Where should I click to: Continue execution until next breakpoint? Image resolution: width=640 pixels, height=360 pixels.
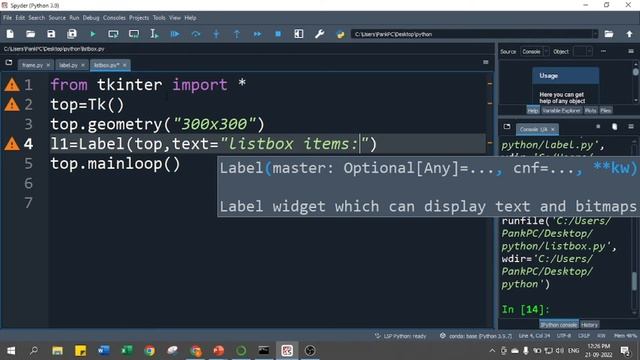click(x=258, y=34)
